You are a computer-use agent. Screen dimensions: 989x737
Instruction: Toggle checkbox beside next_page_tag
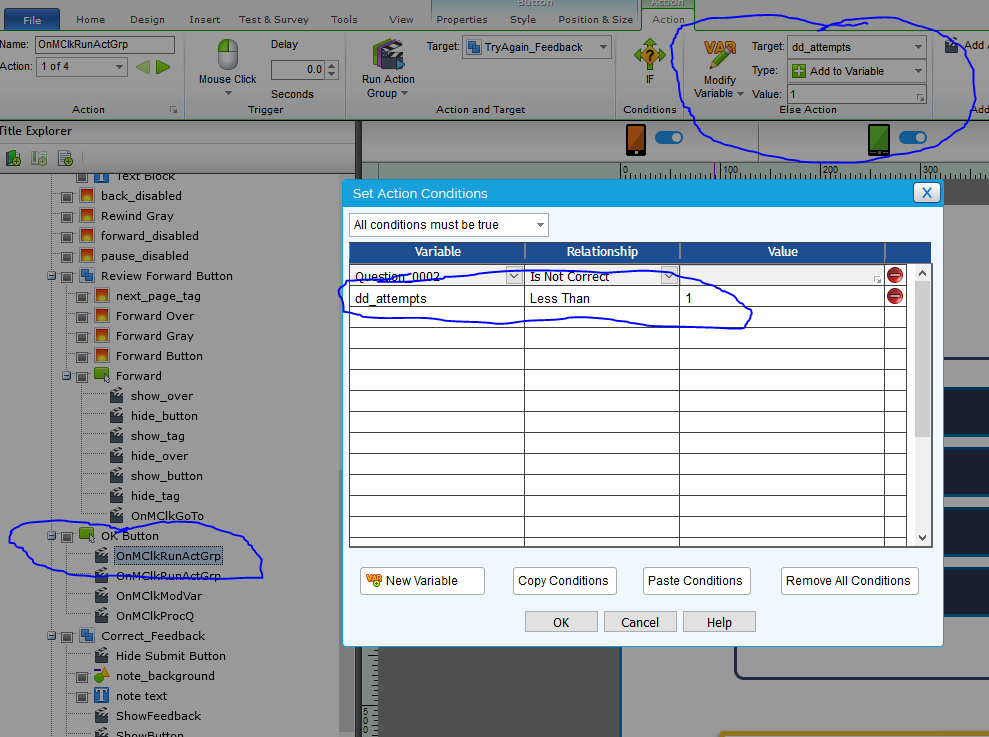pyautogui.click(x=82, y=297)
